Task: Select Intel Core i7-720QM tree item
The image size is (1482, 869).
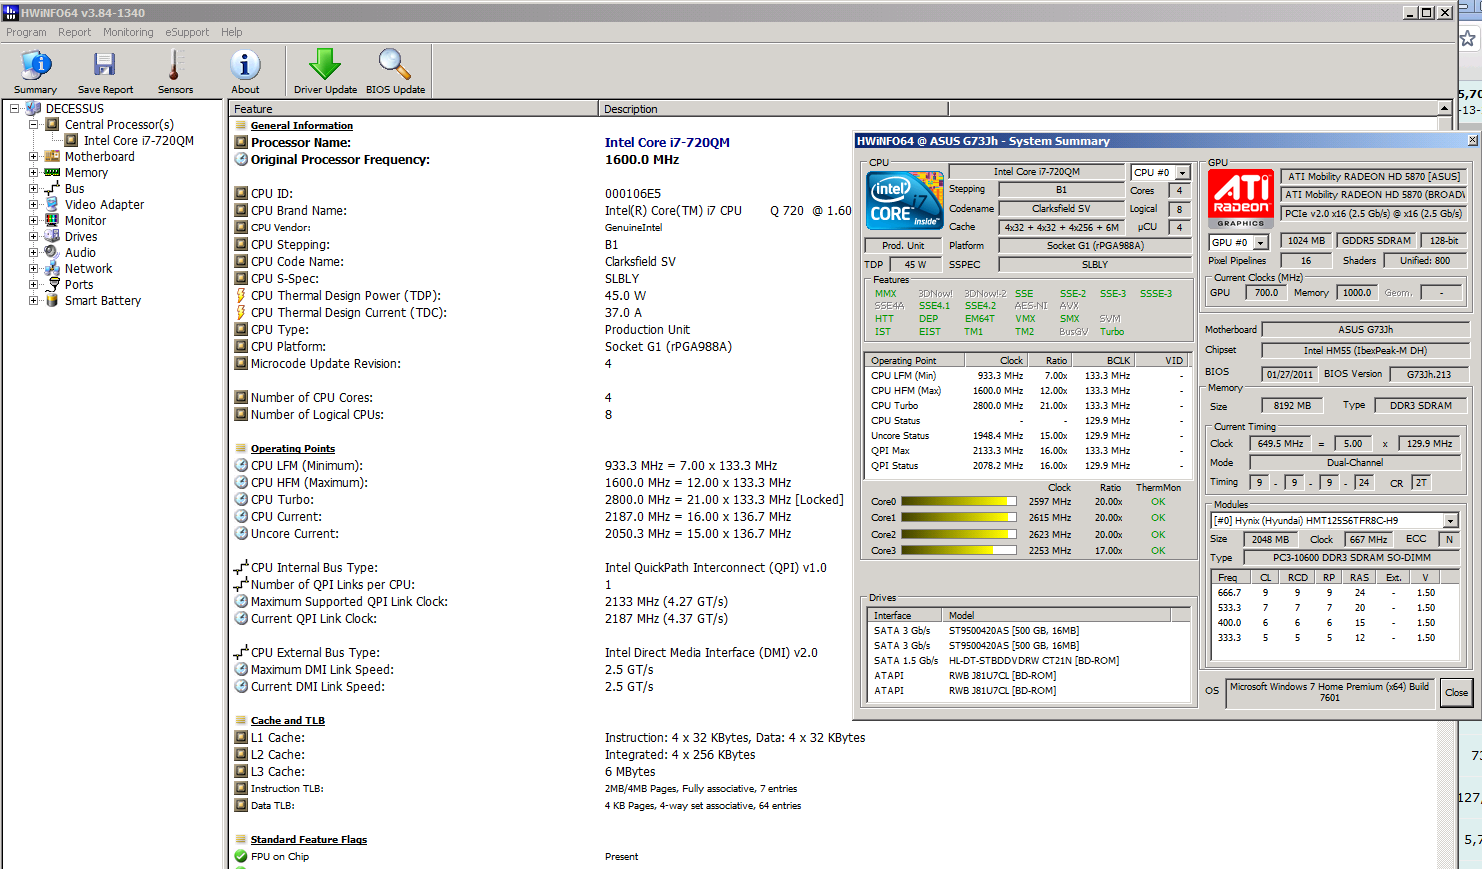Action: (139, 141)
